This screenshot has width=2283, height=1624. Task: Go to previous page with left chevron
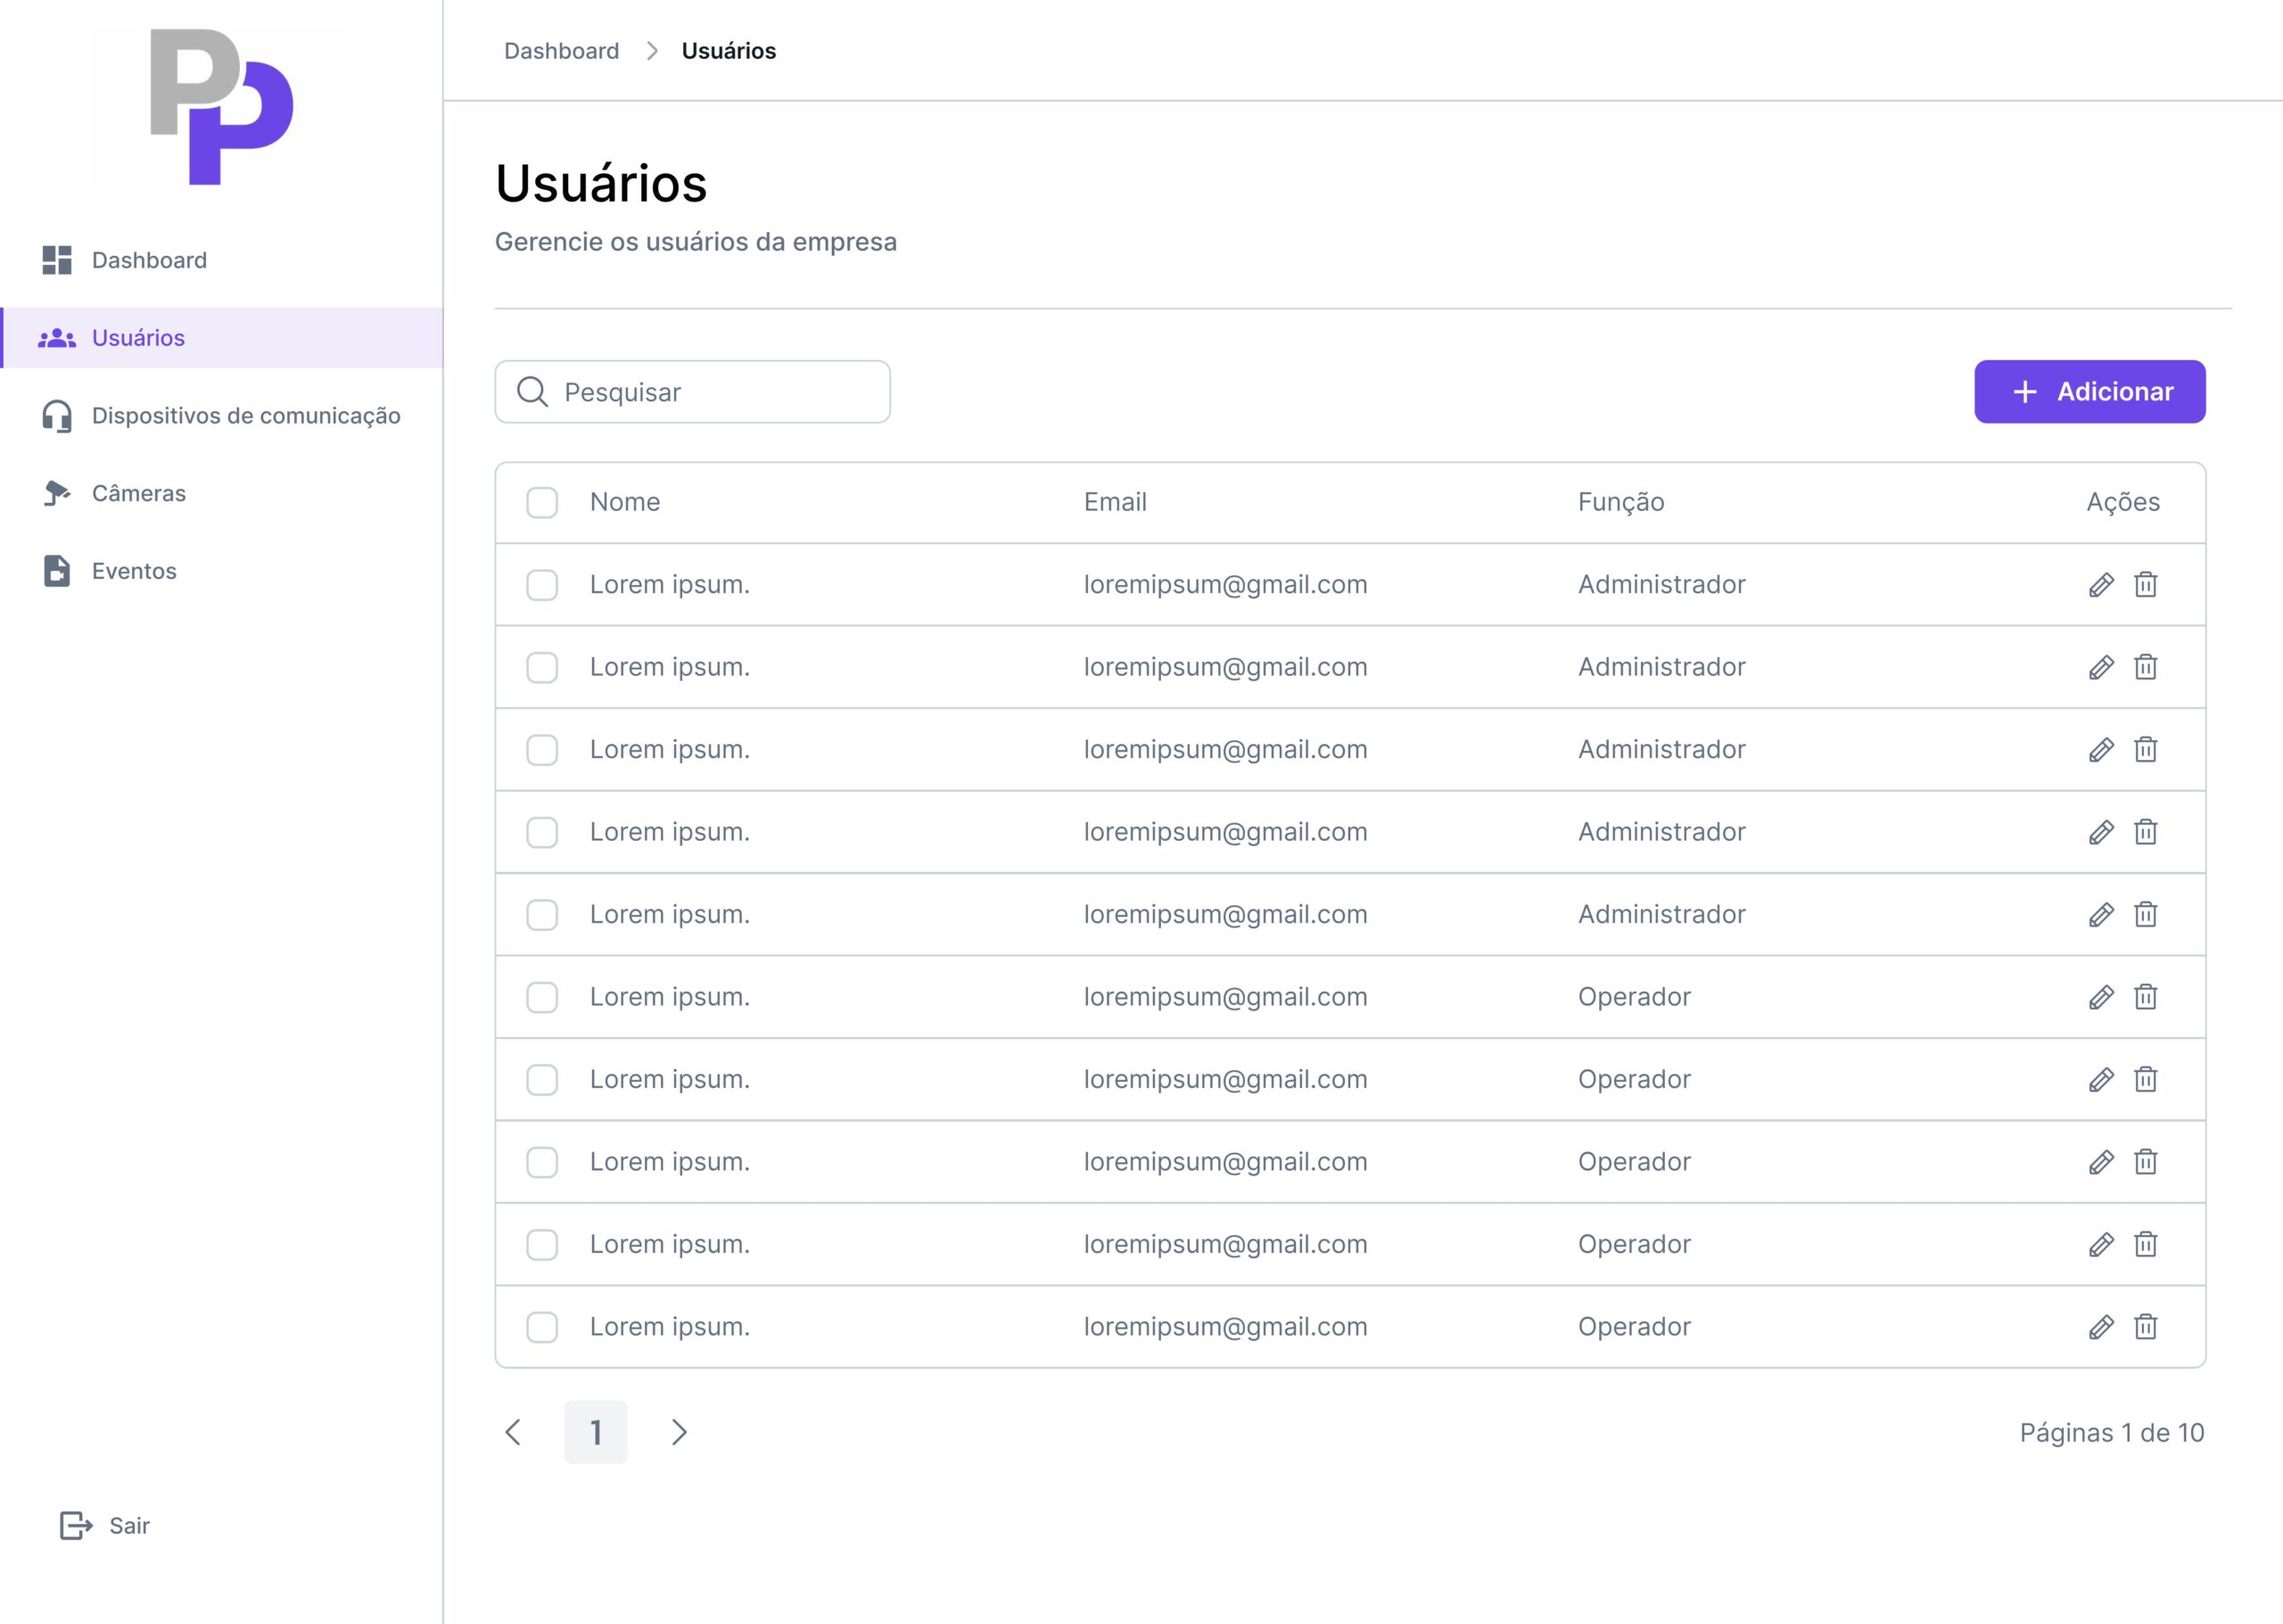(513, 1432)
